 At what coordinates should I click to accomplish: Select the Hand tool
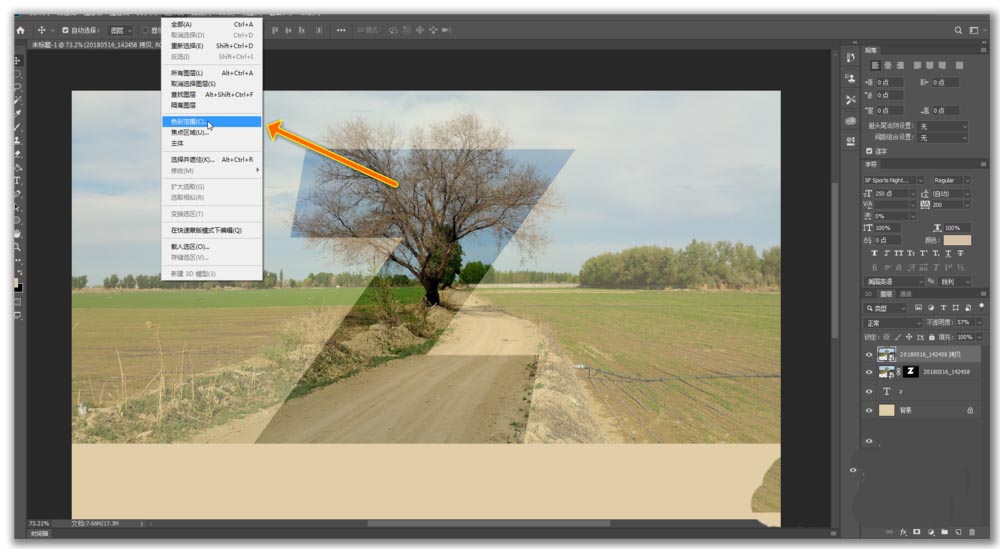tap(17, 234)
